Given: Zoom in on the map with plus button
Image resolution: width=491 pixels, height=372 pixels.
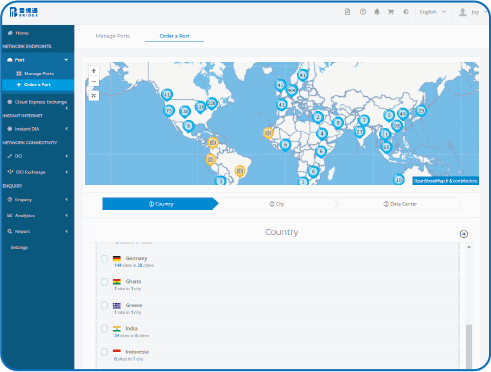Looking at the screenshot, I should (x=94, y=71).
